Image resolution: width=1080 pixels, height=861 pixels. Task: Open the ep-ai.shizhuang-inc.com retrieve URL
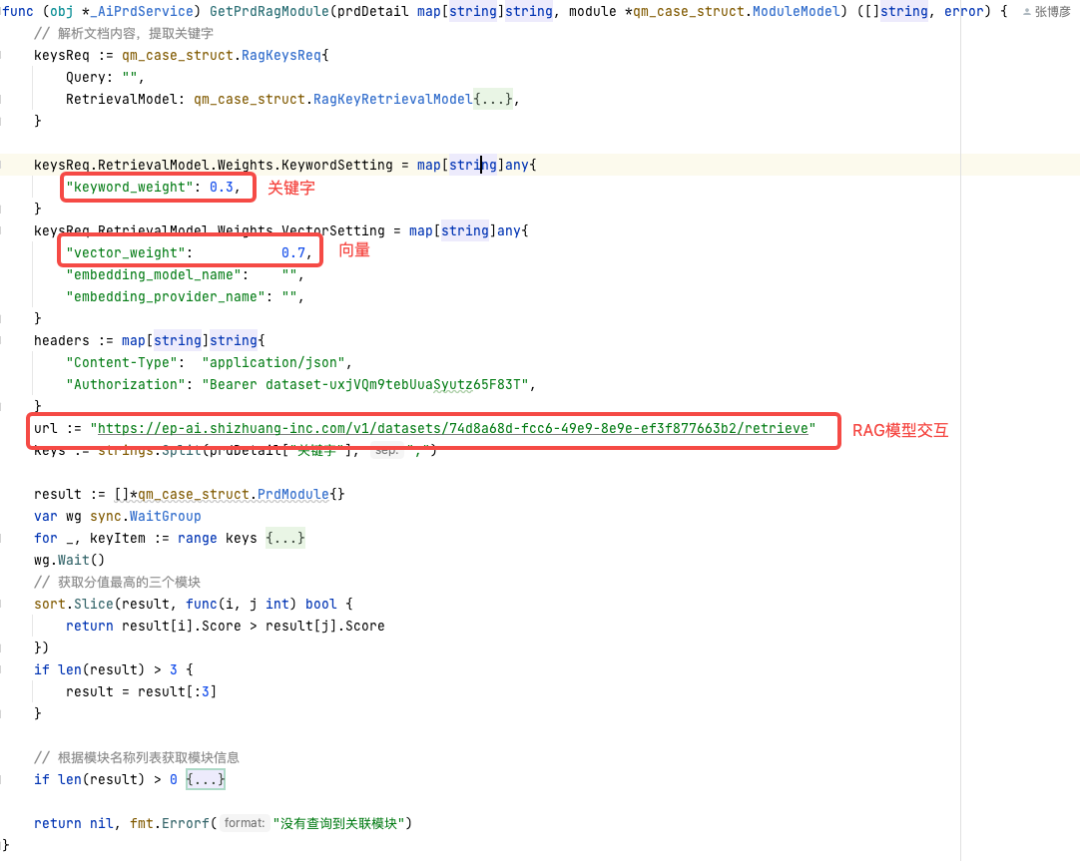(x=453, y=428)
